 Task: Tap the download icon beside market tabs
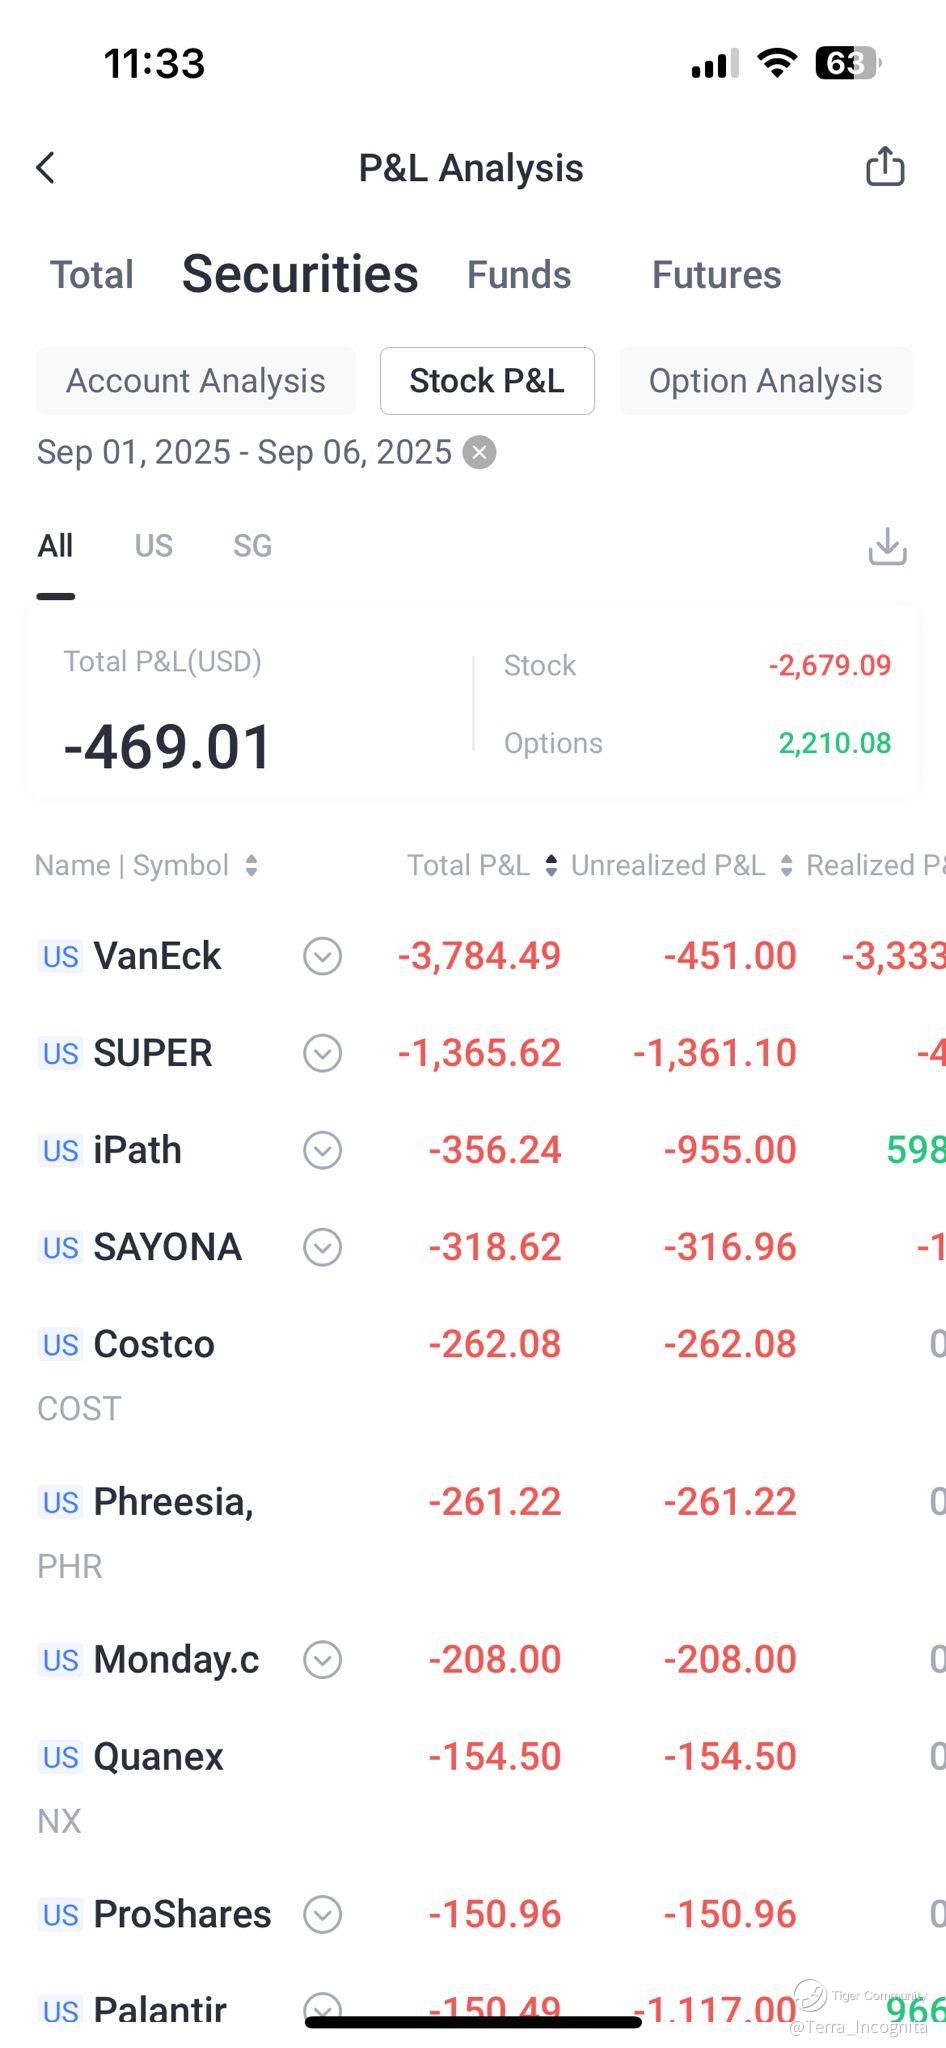(887, 547)
